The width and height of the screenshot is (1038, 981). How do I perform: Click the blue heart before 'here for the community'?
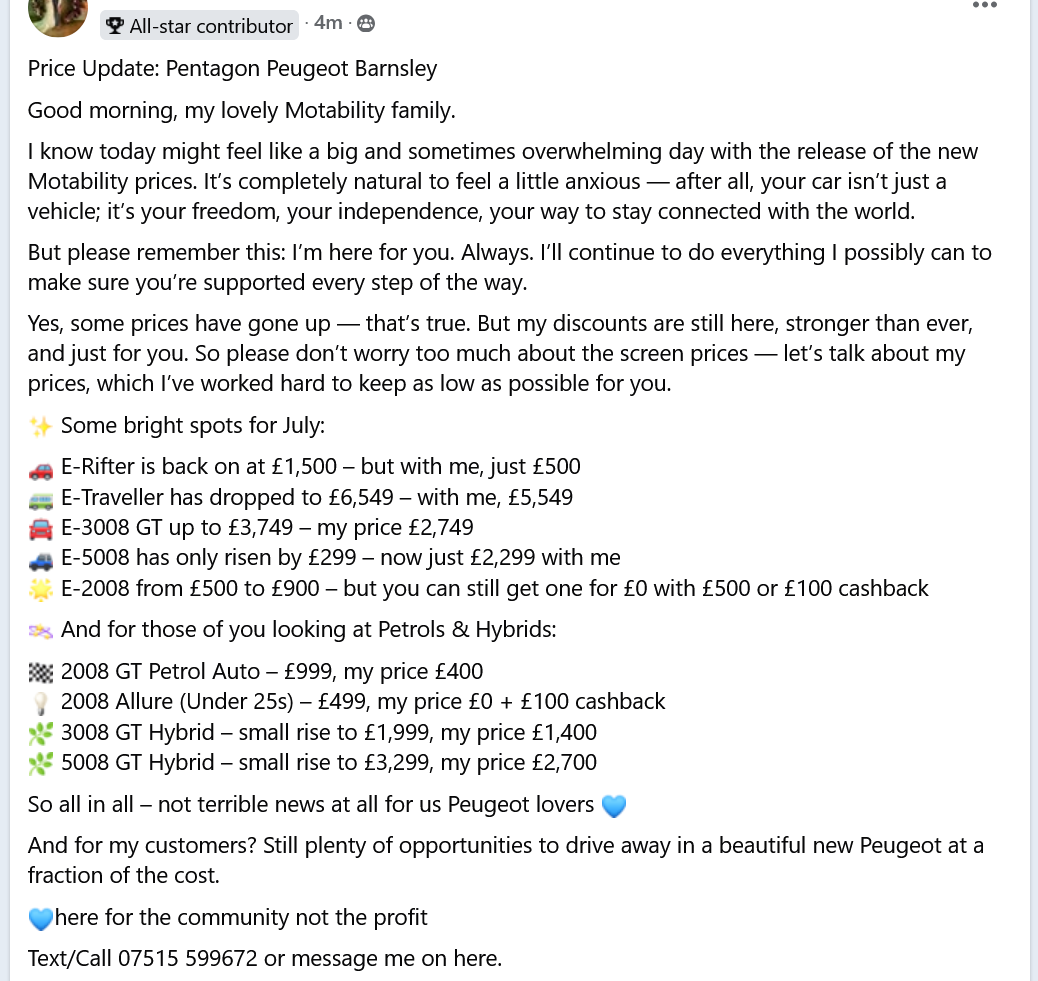click(x=40, y=918)
